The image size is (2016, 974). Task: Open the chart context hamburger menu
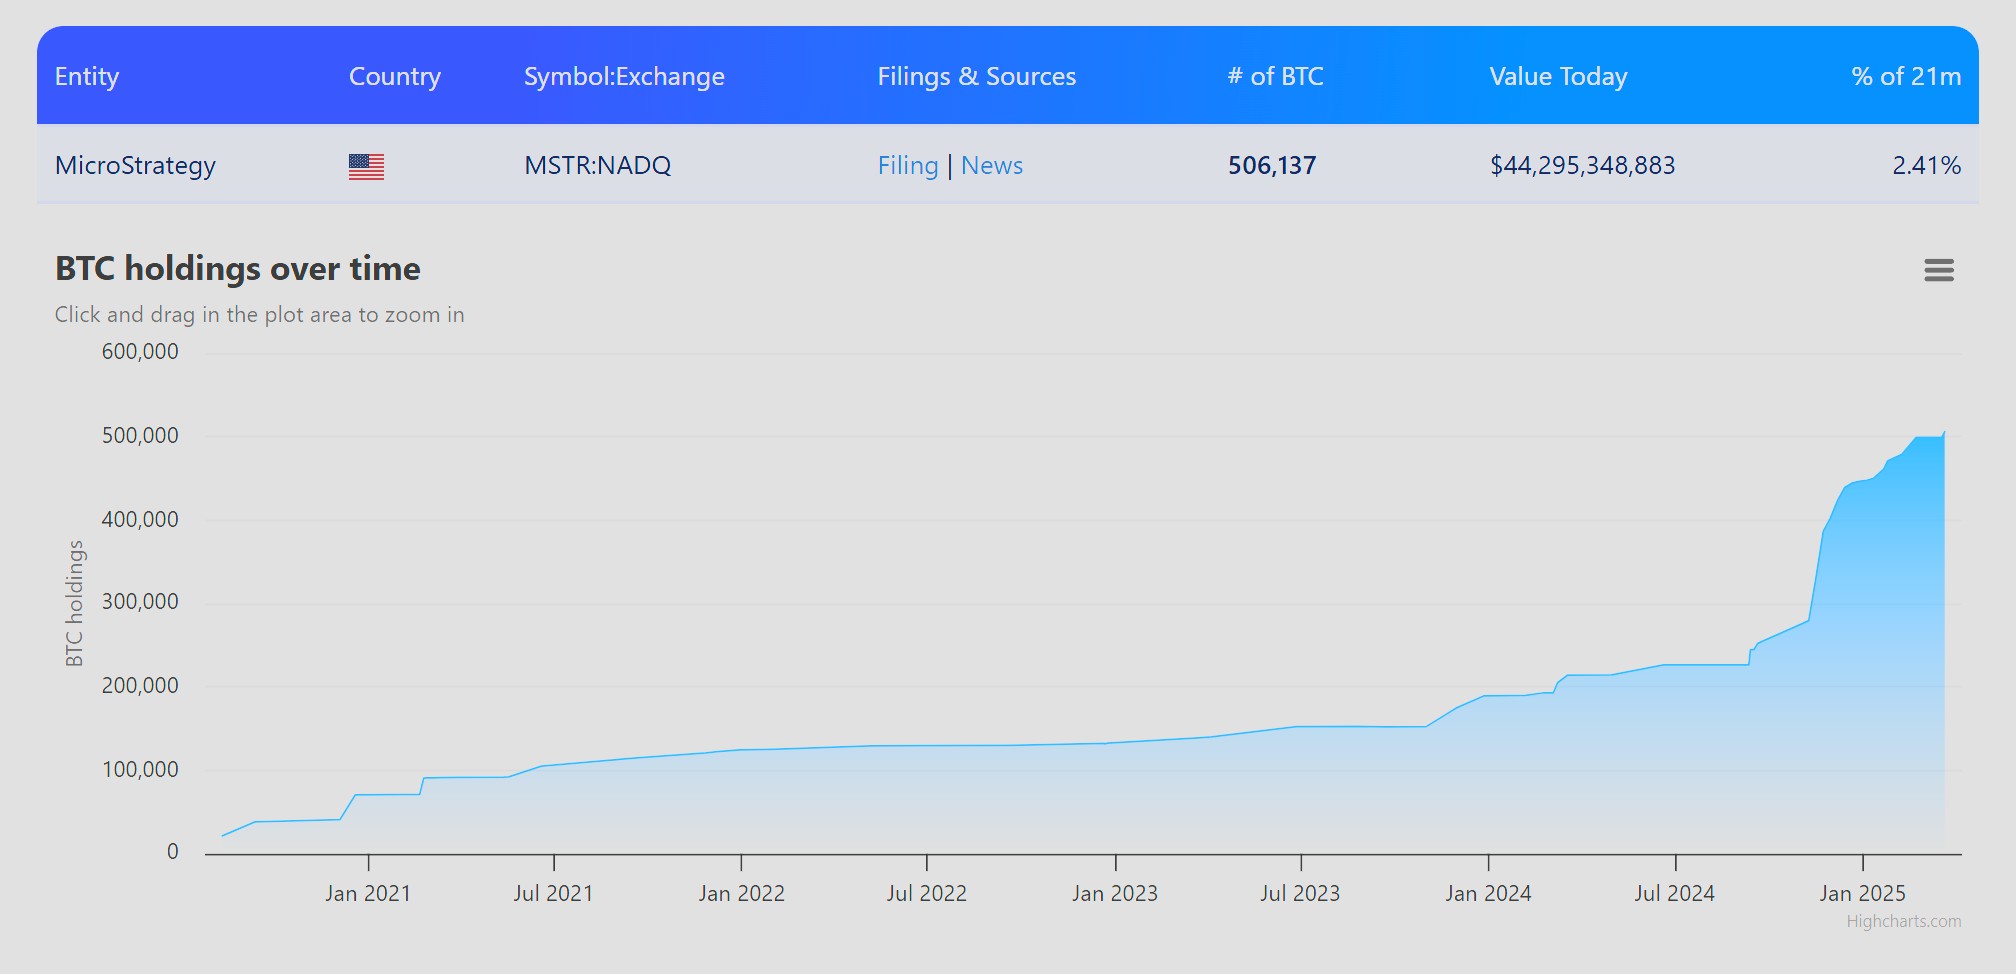(1938, 270)
